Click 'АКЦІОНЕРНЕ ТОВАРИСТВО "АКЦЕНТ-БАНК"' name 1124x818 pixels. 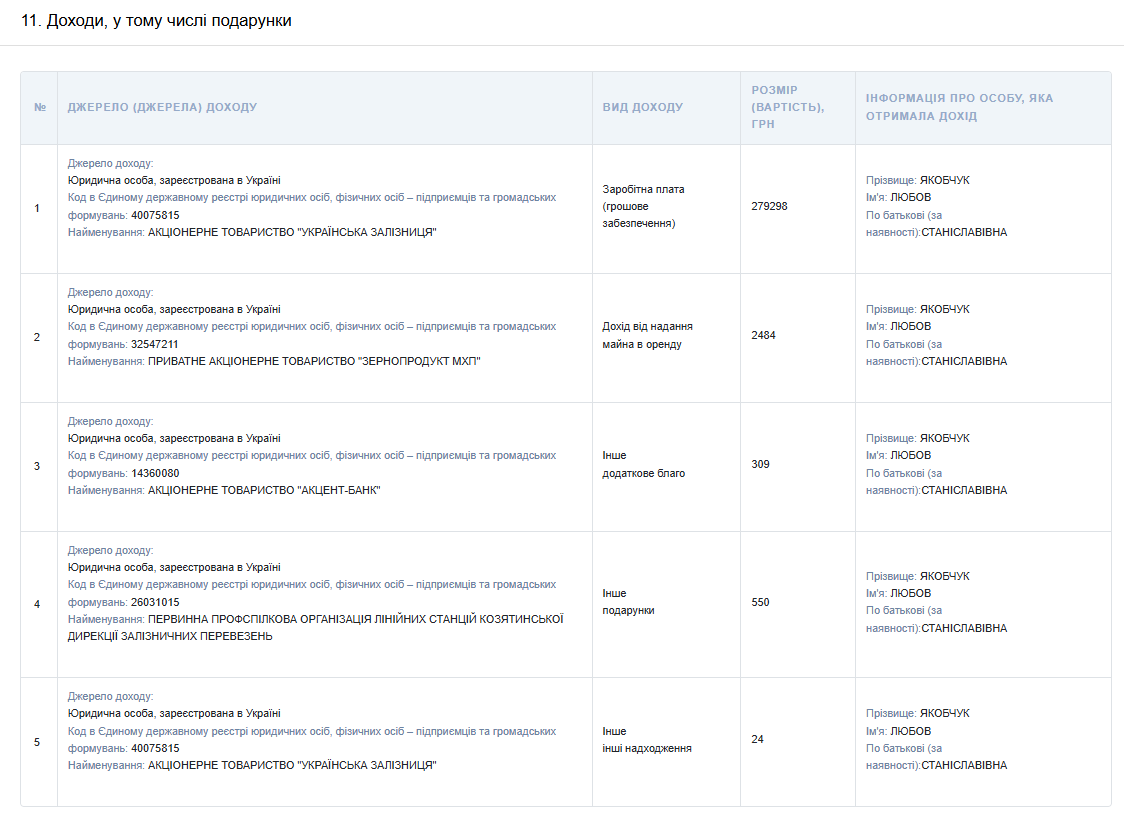[x=264, y=490]
